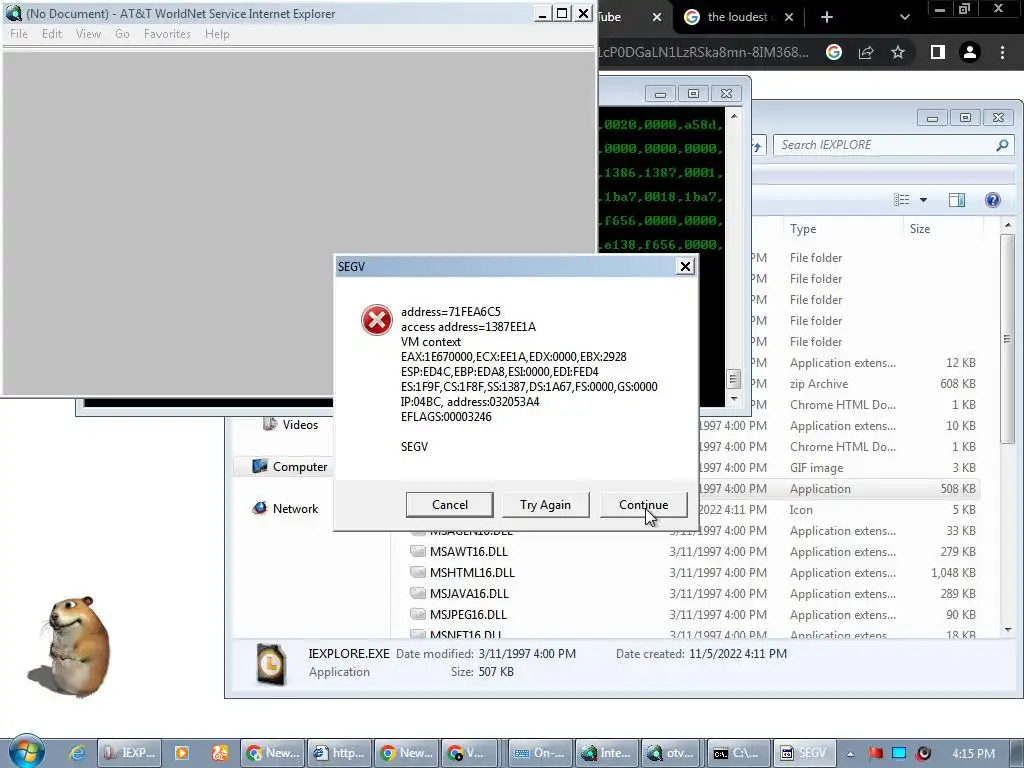Image resolution: width=1024 pixels, height=768 pixels.
Task: Click the IEXPLORE.EXE icon in the details pane
Action: 271,664
